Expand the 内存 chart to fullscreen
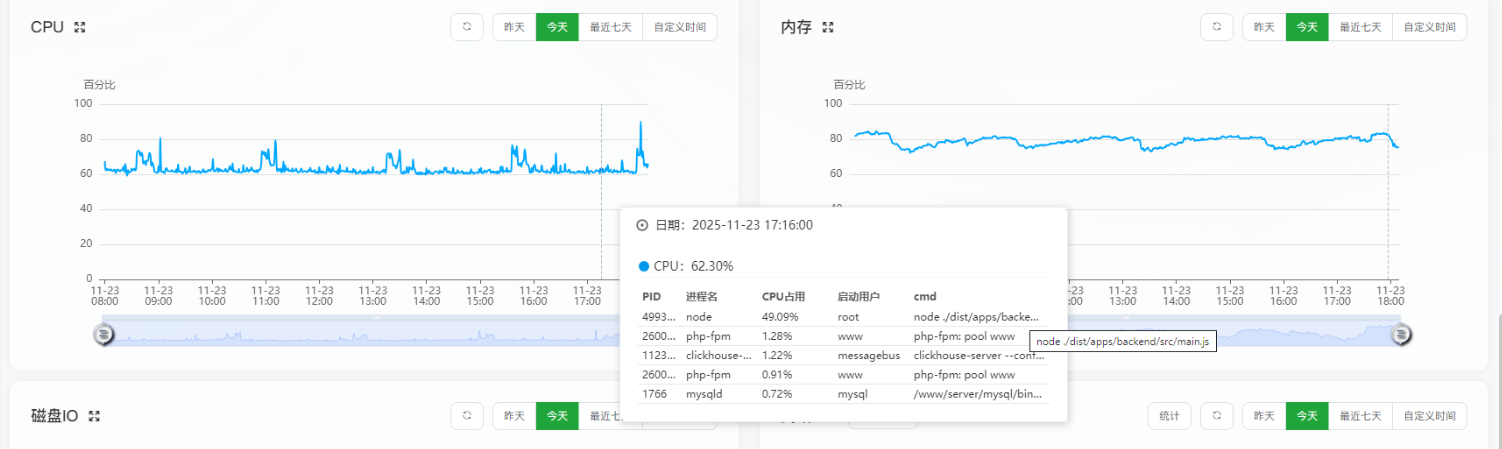This screenshot has height=449, width=1502. (828, 27)
